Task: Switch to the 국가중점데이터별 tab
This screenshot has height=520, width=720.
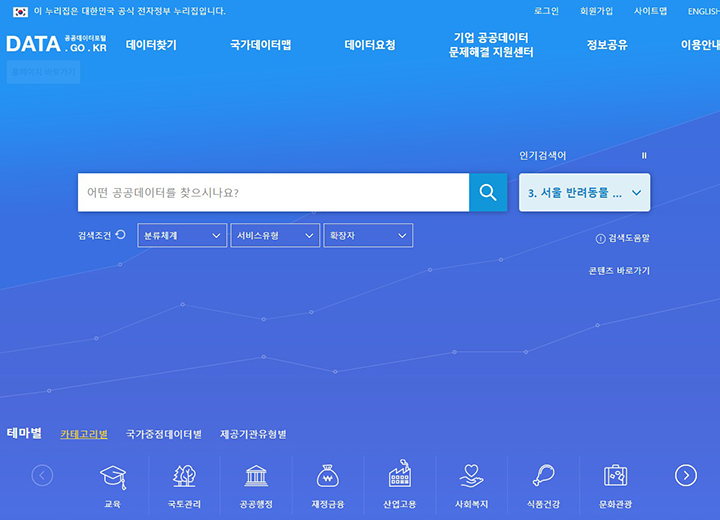Action: tap(163, 435)
